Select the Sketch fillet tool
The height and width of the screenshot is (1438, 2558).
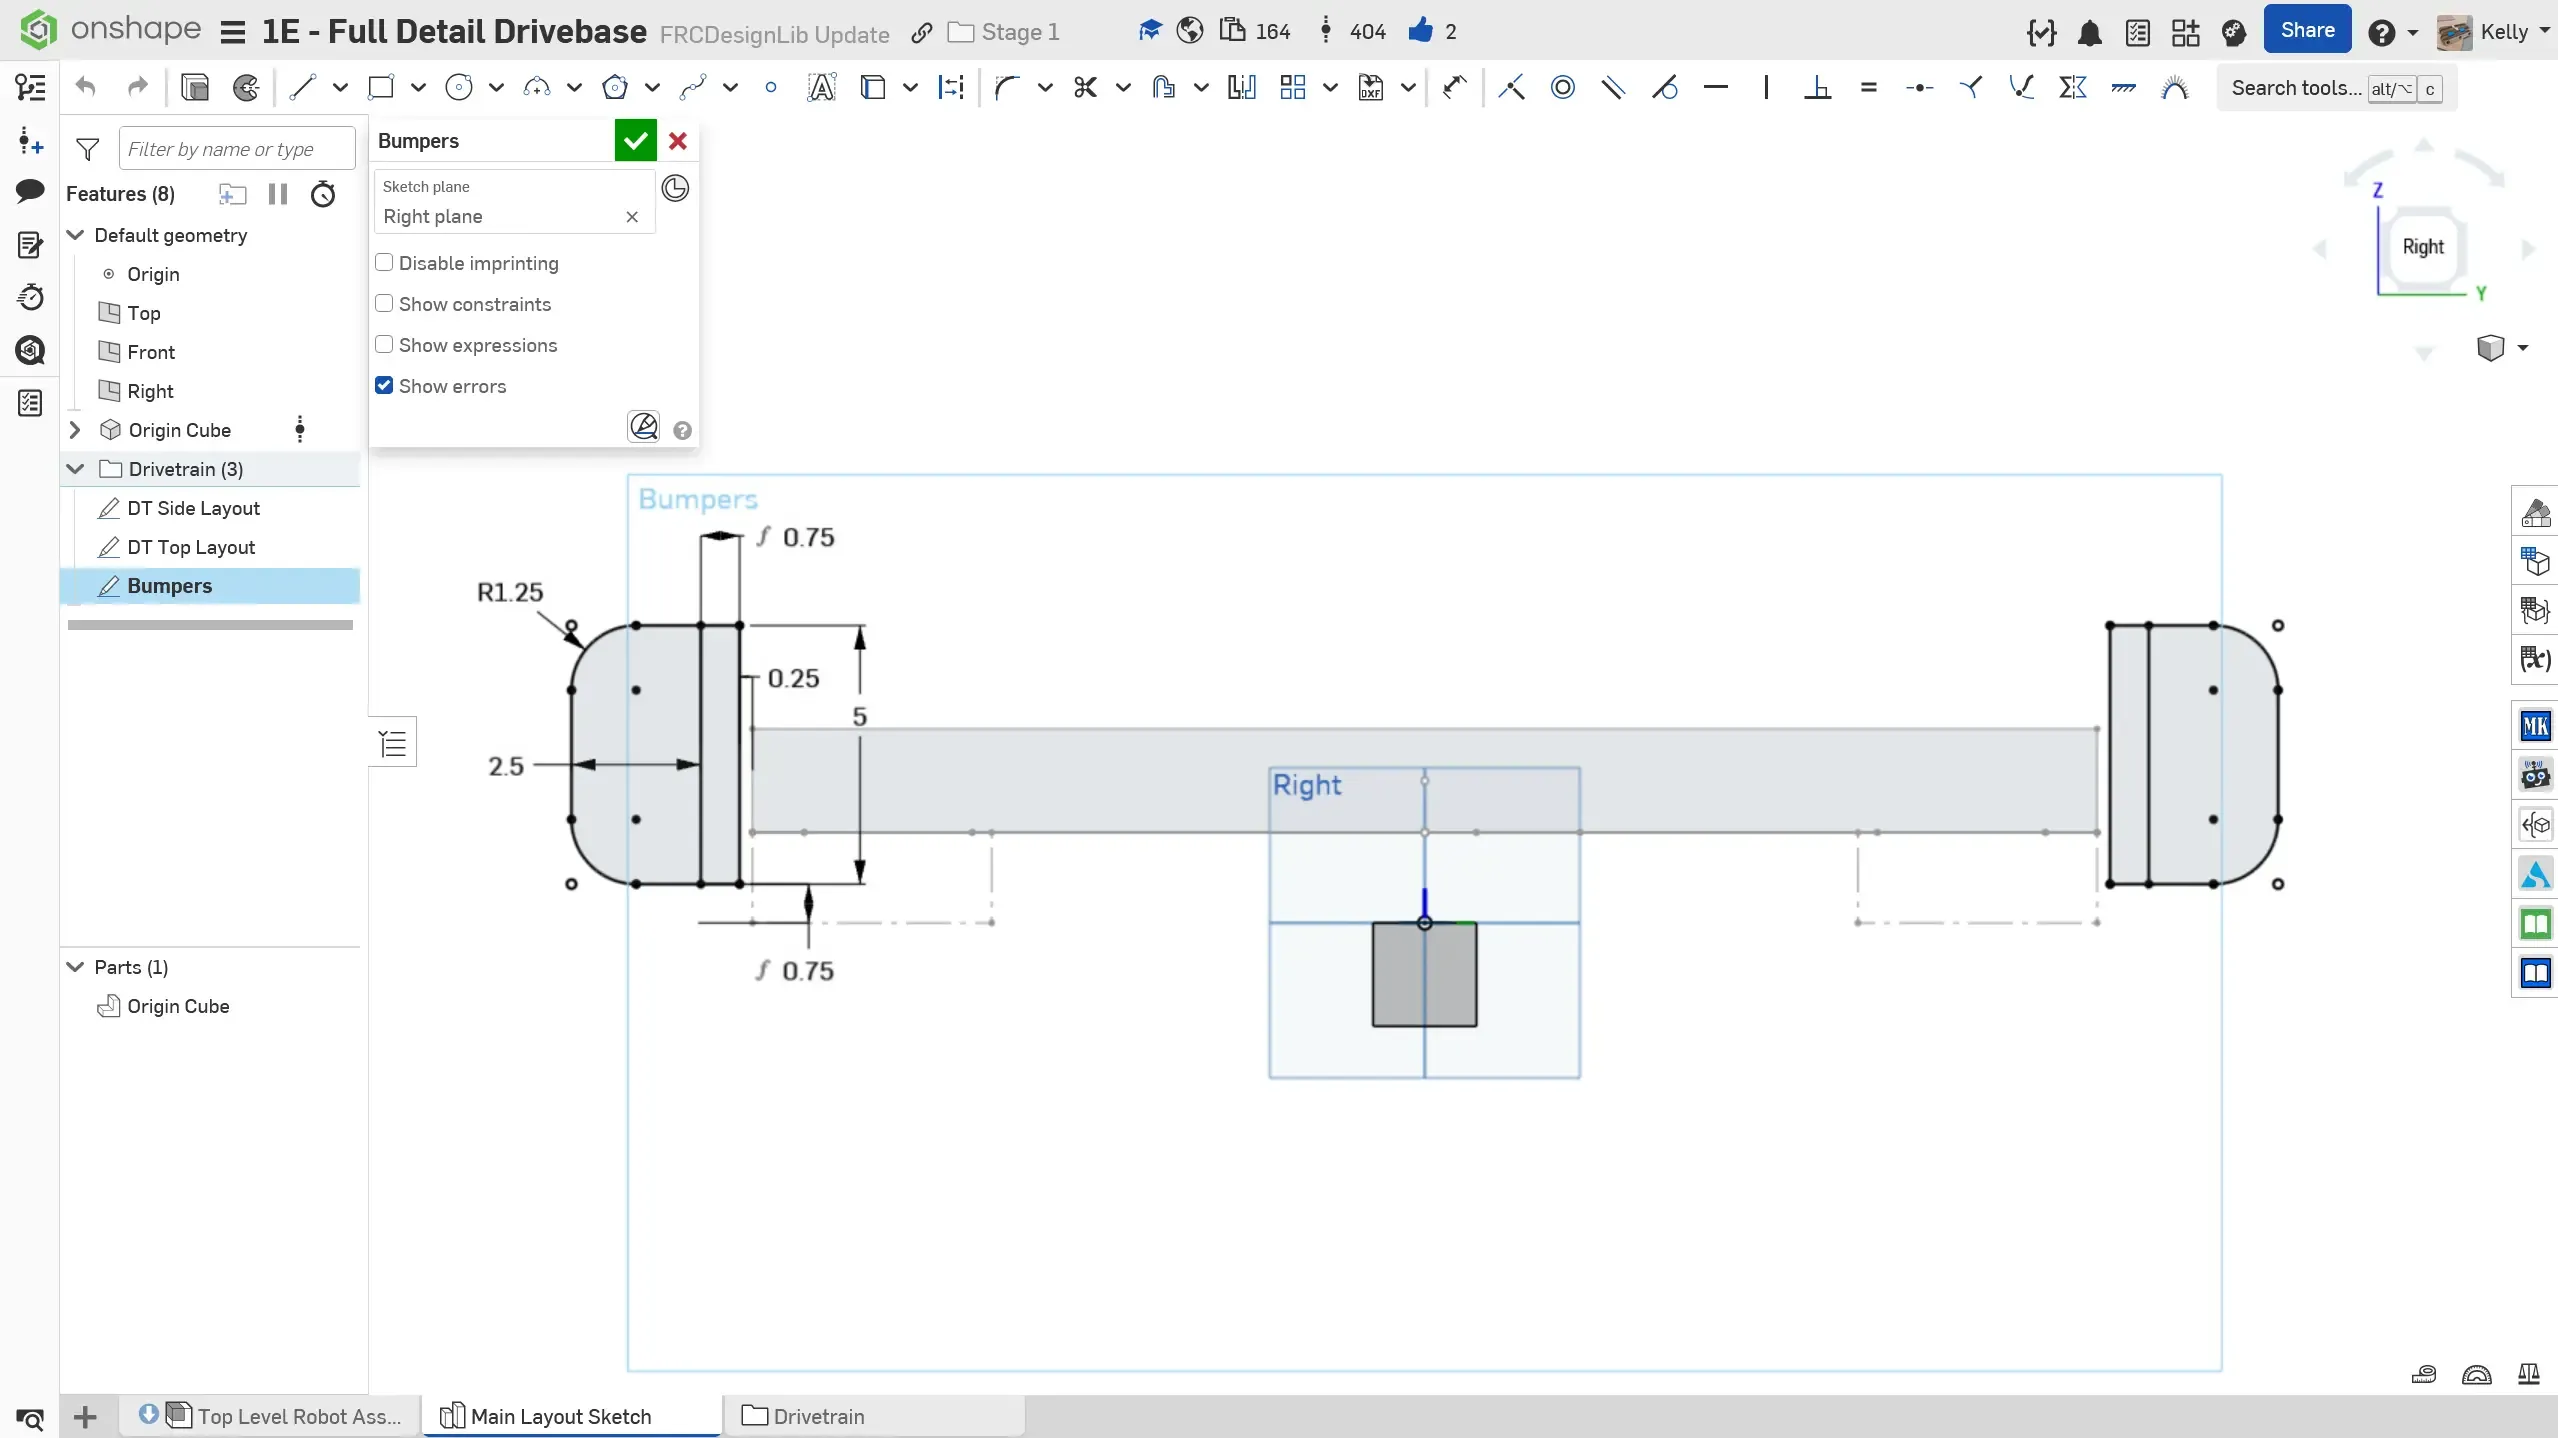(x=1007, y=88)
